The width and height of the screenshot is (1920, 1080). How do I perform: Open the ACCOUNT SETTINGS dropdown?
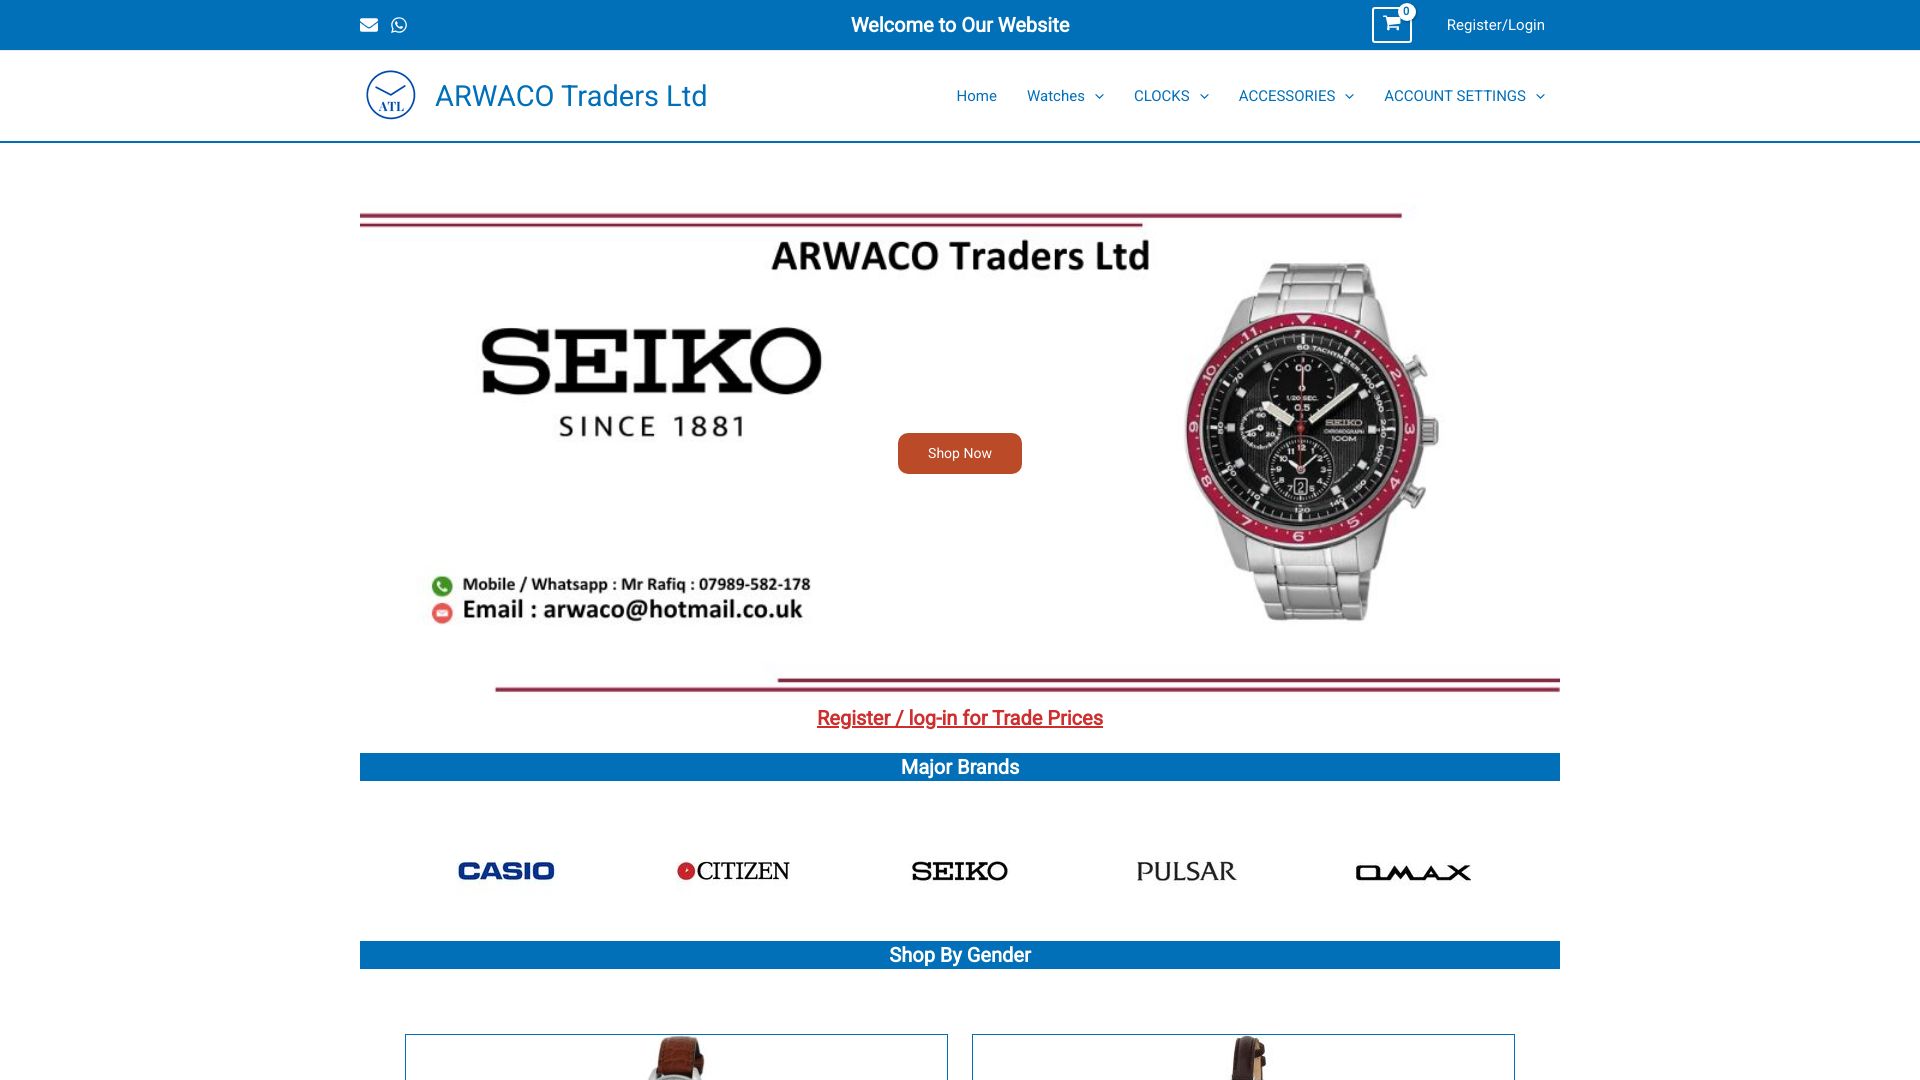[x=1464, y=96]
